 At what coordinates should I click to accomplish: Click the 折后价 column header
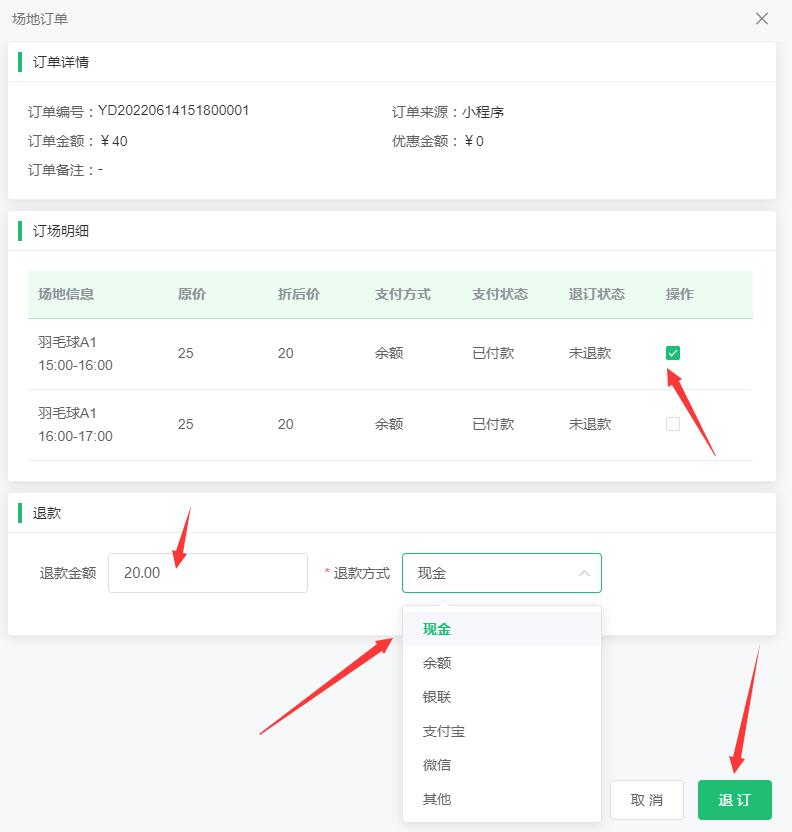coord(299,294)
